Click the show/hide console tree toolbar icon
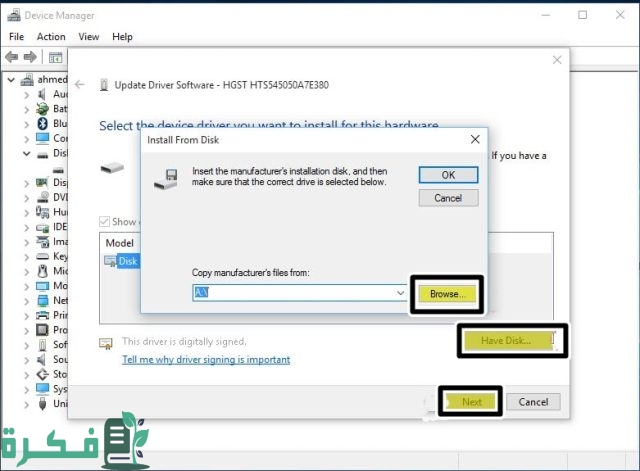 pyautogui.click(x=55, y=57)
